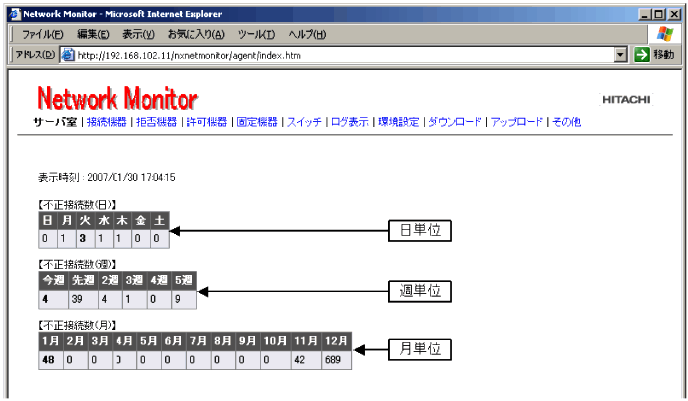Click the IE icon in the title bar
This screenshot has width=688, height=401.
click(15, 14)
